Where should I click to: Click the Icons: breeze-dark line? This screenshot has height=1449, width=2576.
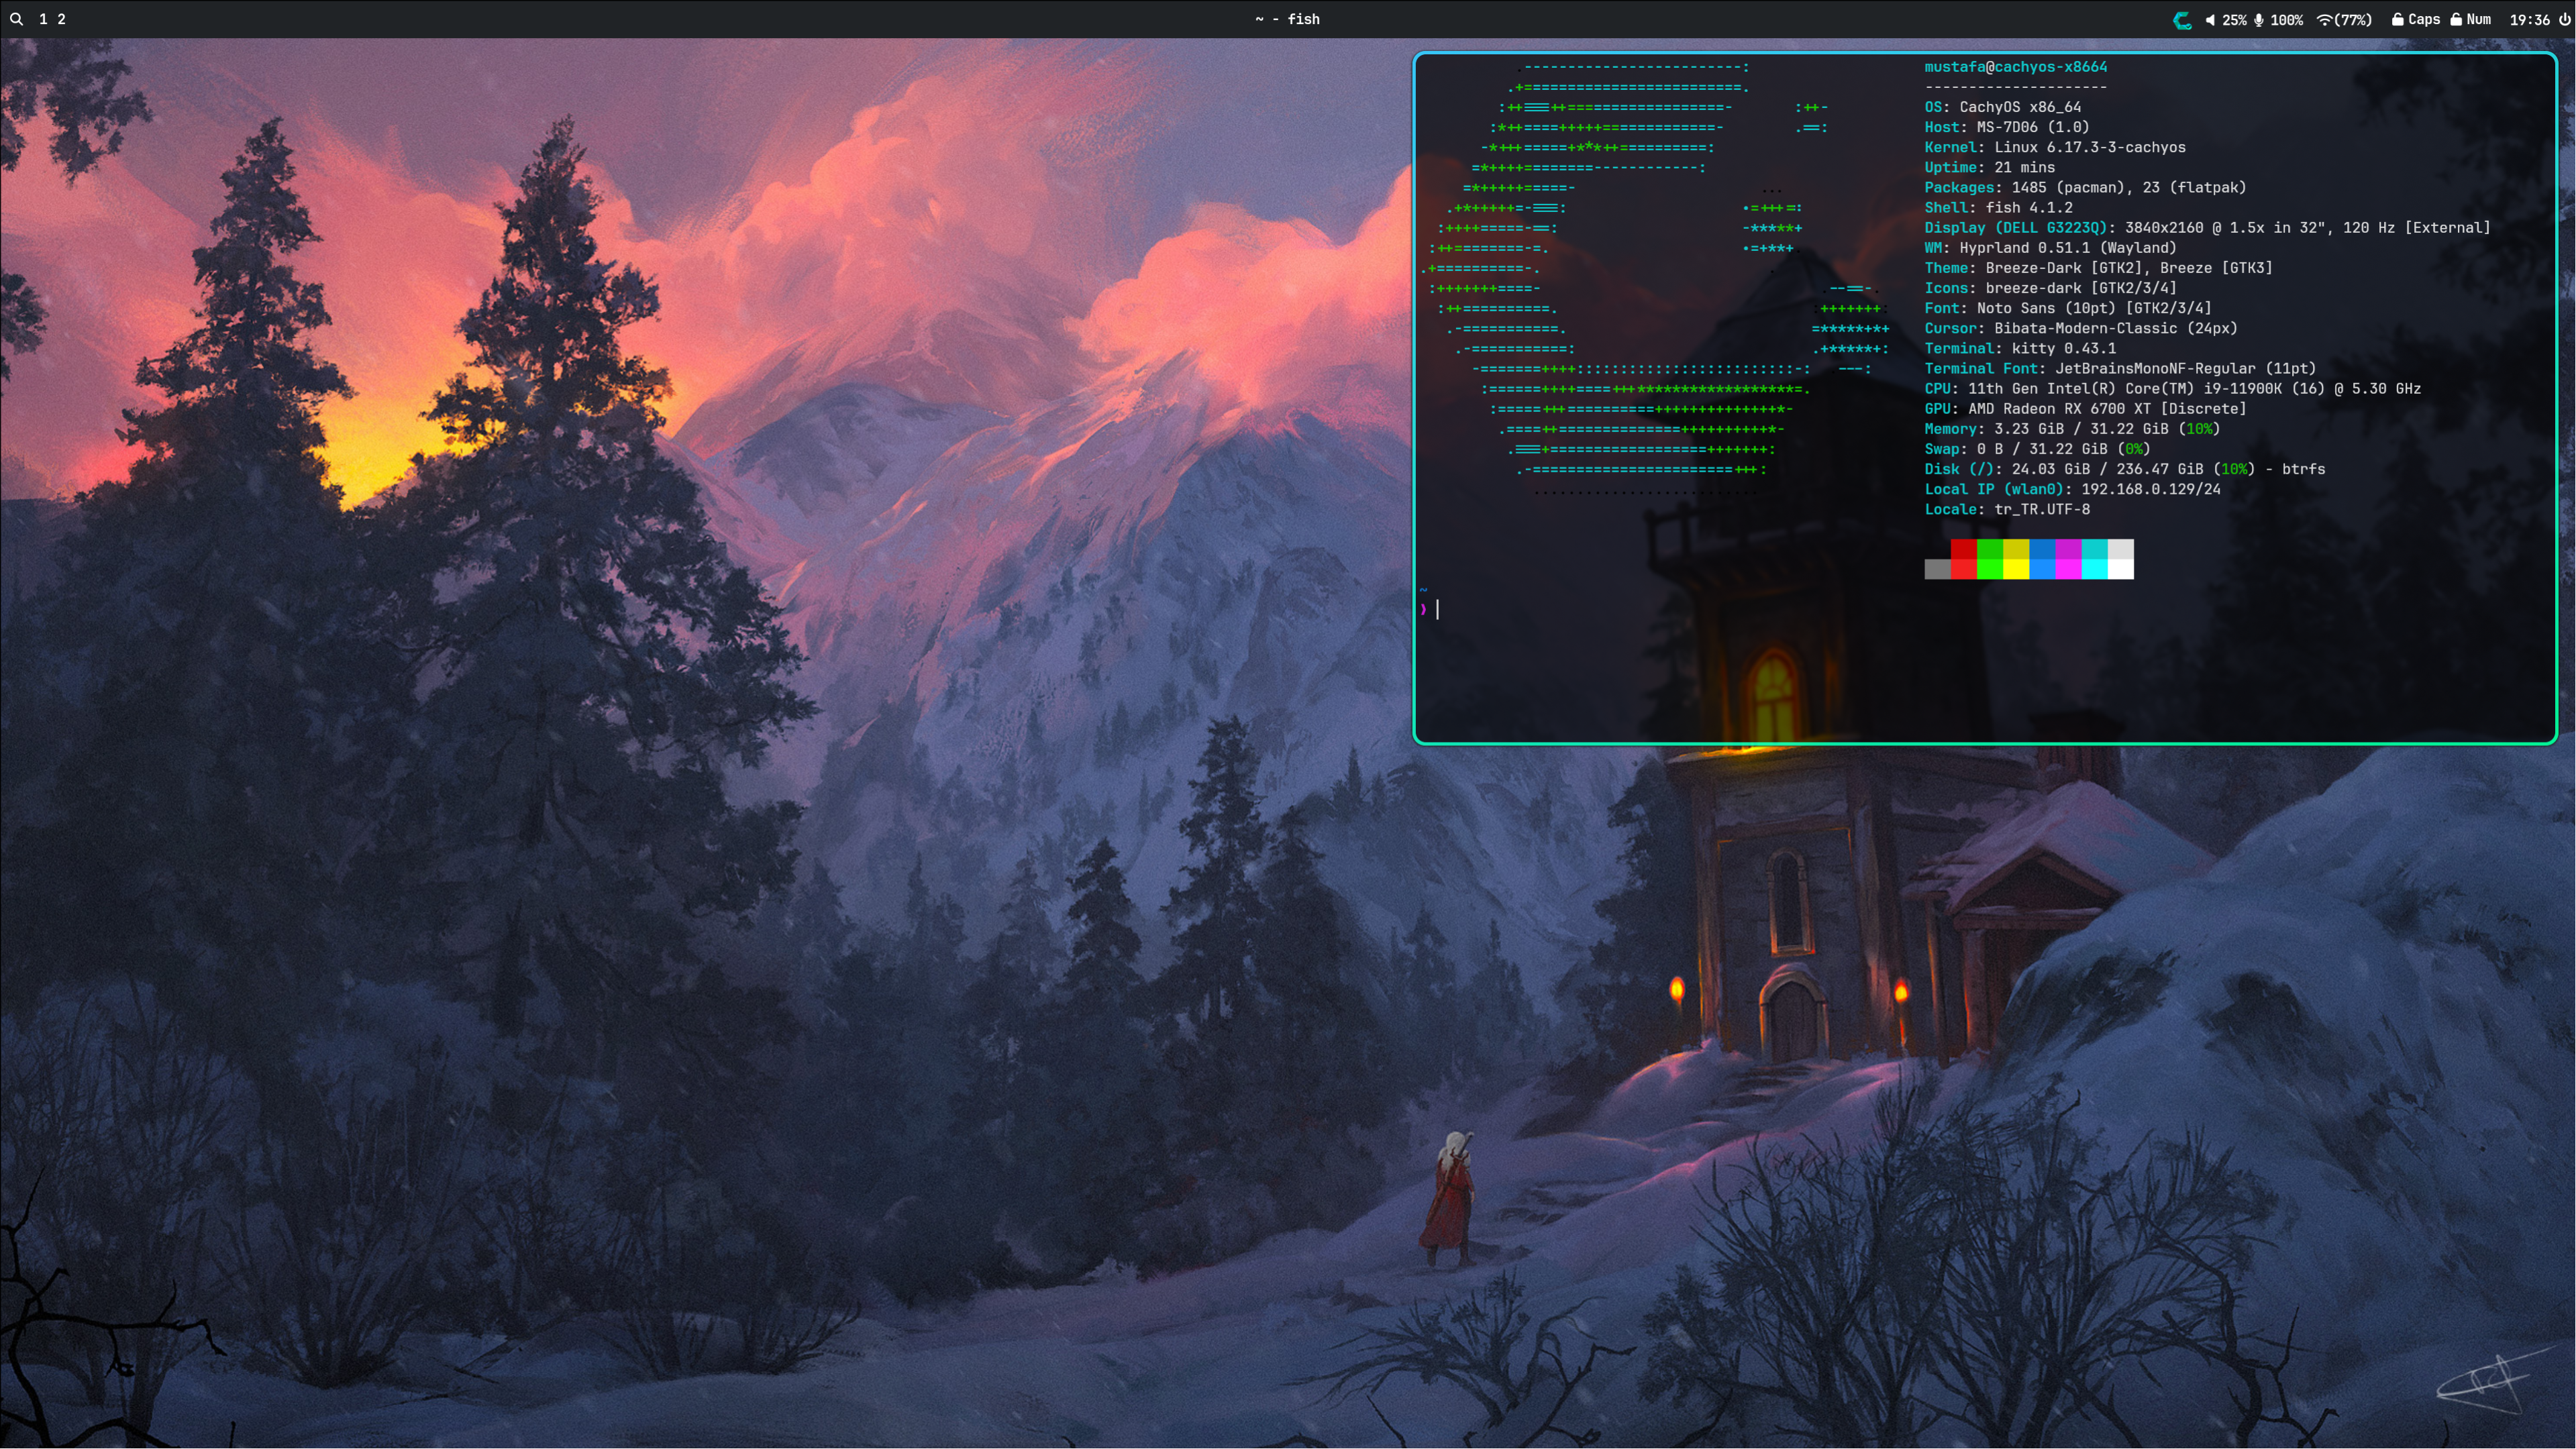pyautogui.click(x=2050, y=287)
